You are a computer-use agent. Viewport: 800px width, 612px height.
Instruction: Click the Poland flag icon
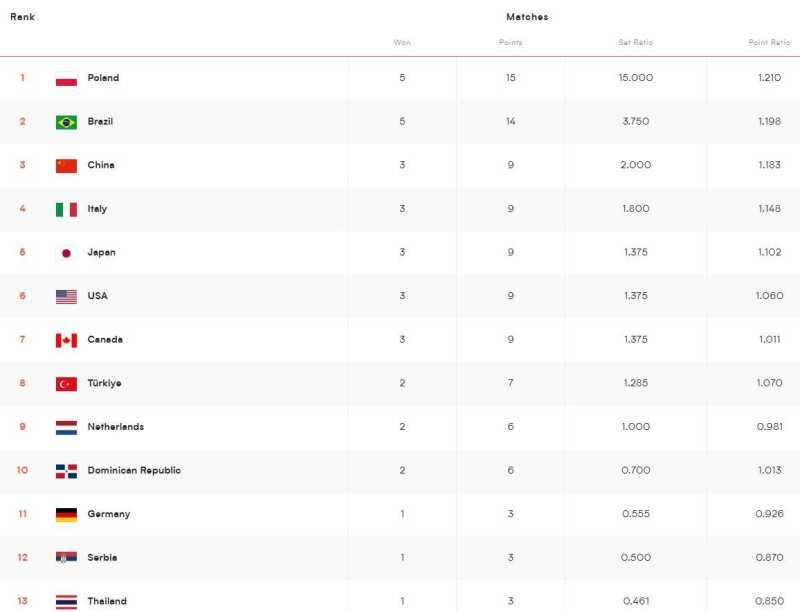66,79
